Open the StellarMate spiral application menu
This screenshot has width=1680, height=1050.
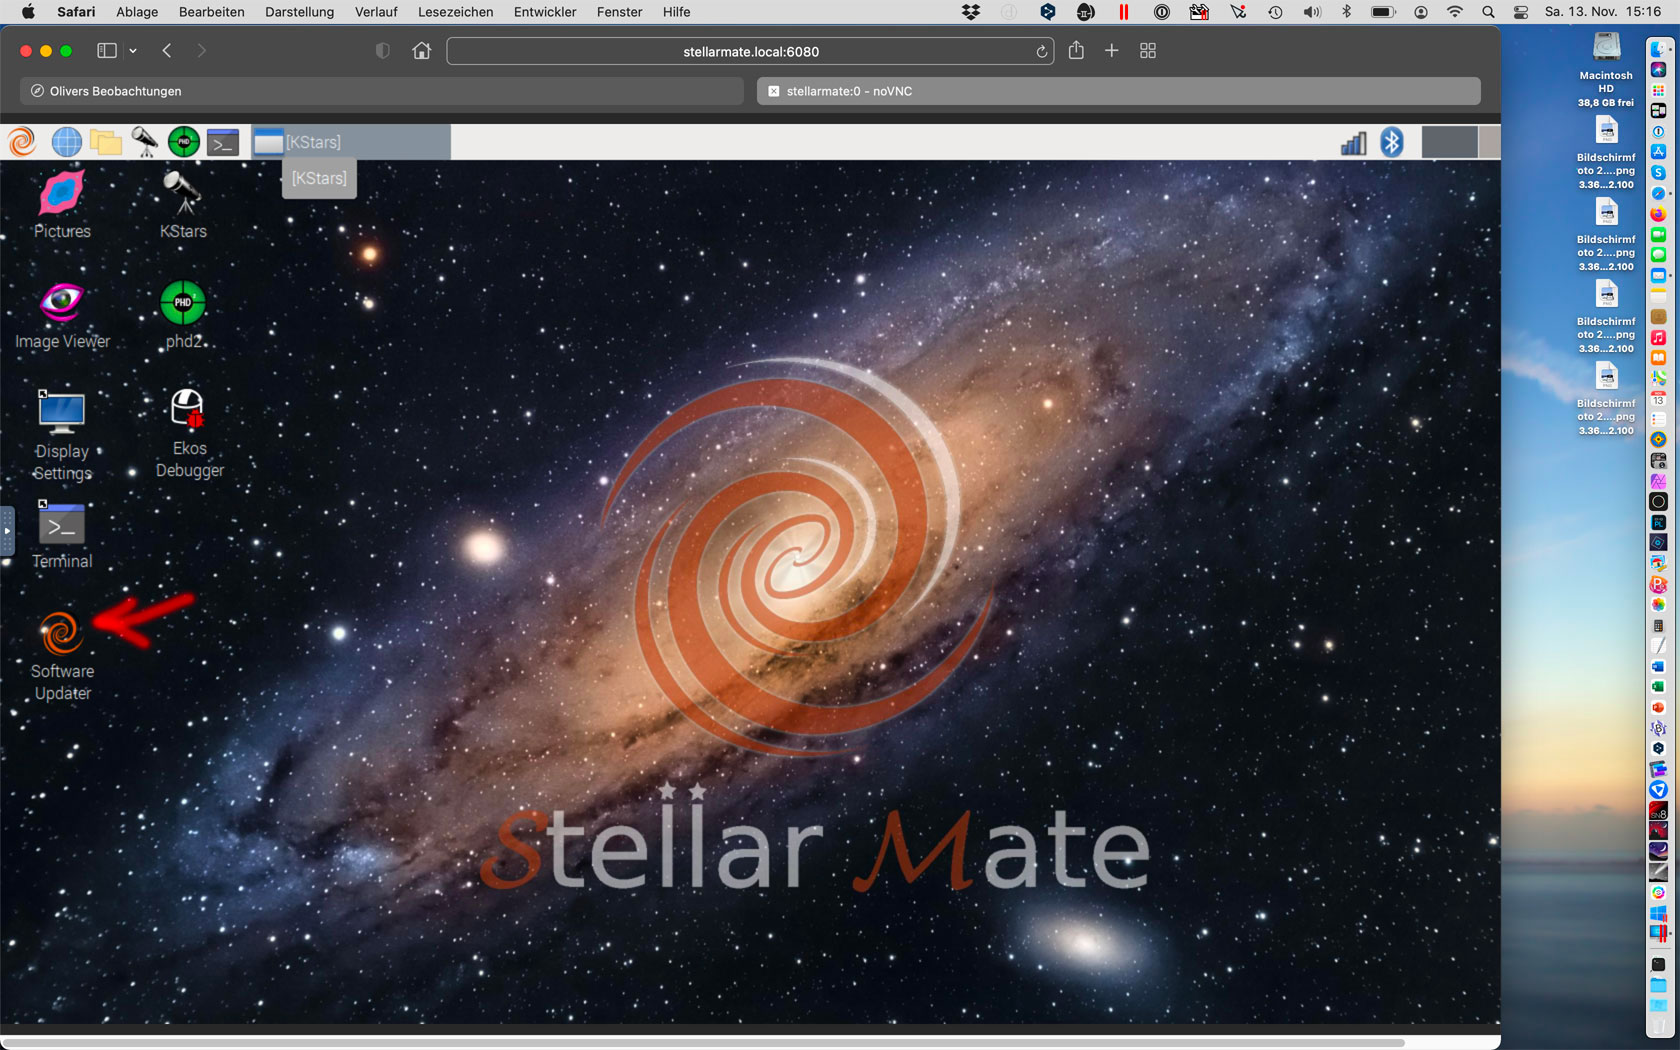pos(22,142)
